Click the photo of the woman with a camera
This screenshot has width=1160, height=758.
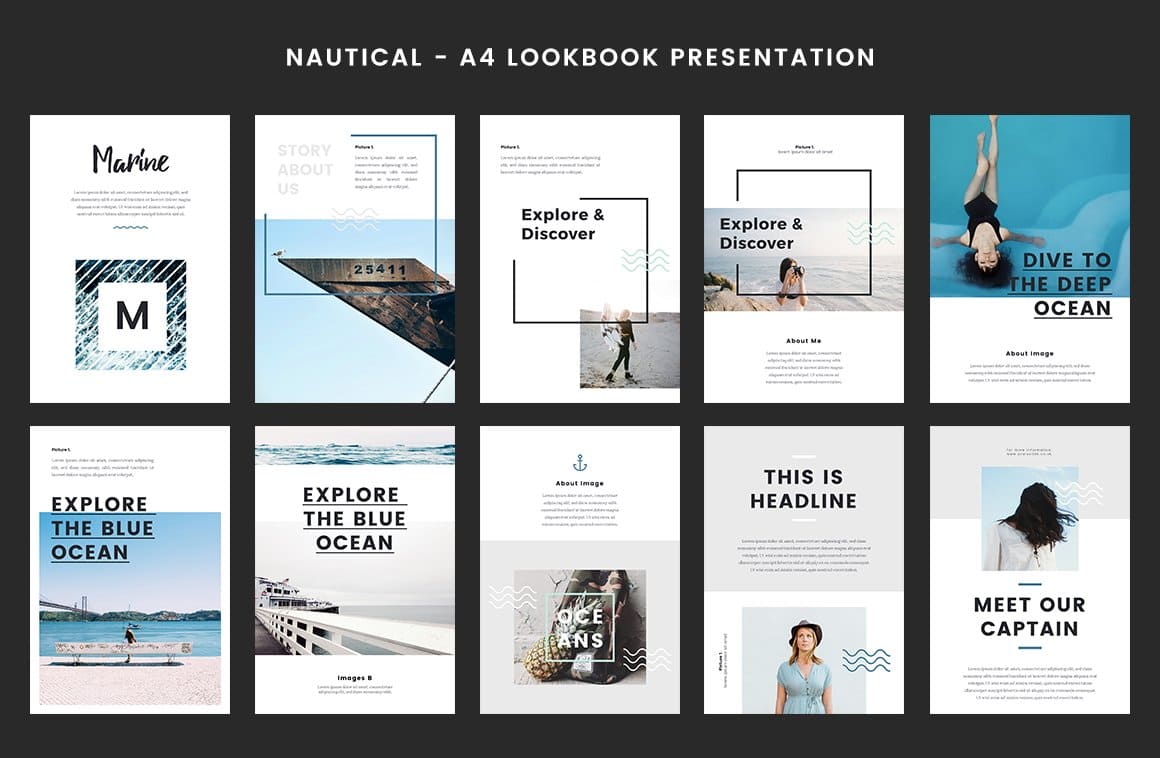point(792,278)
